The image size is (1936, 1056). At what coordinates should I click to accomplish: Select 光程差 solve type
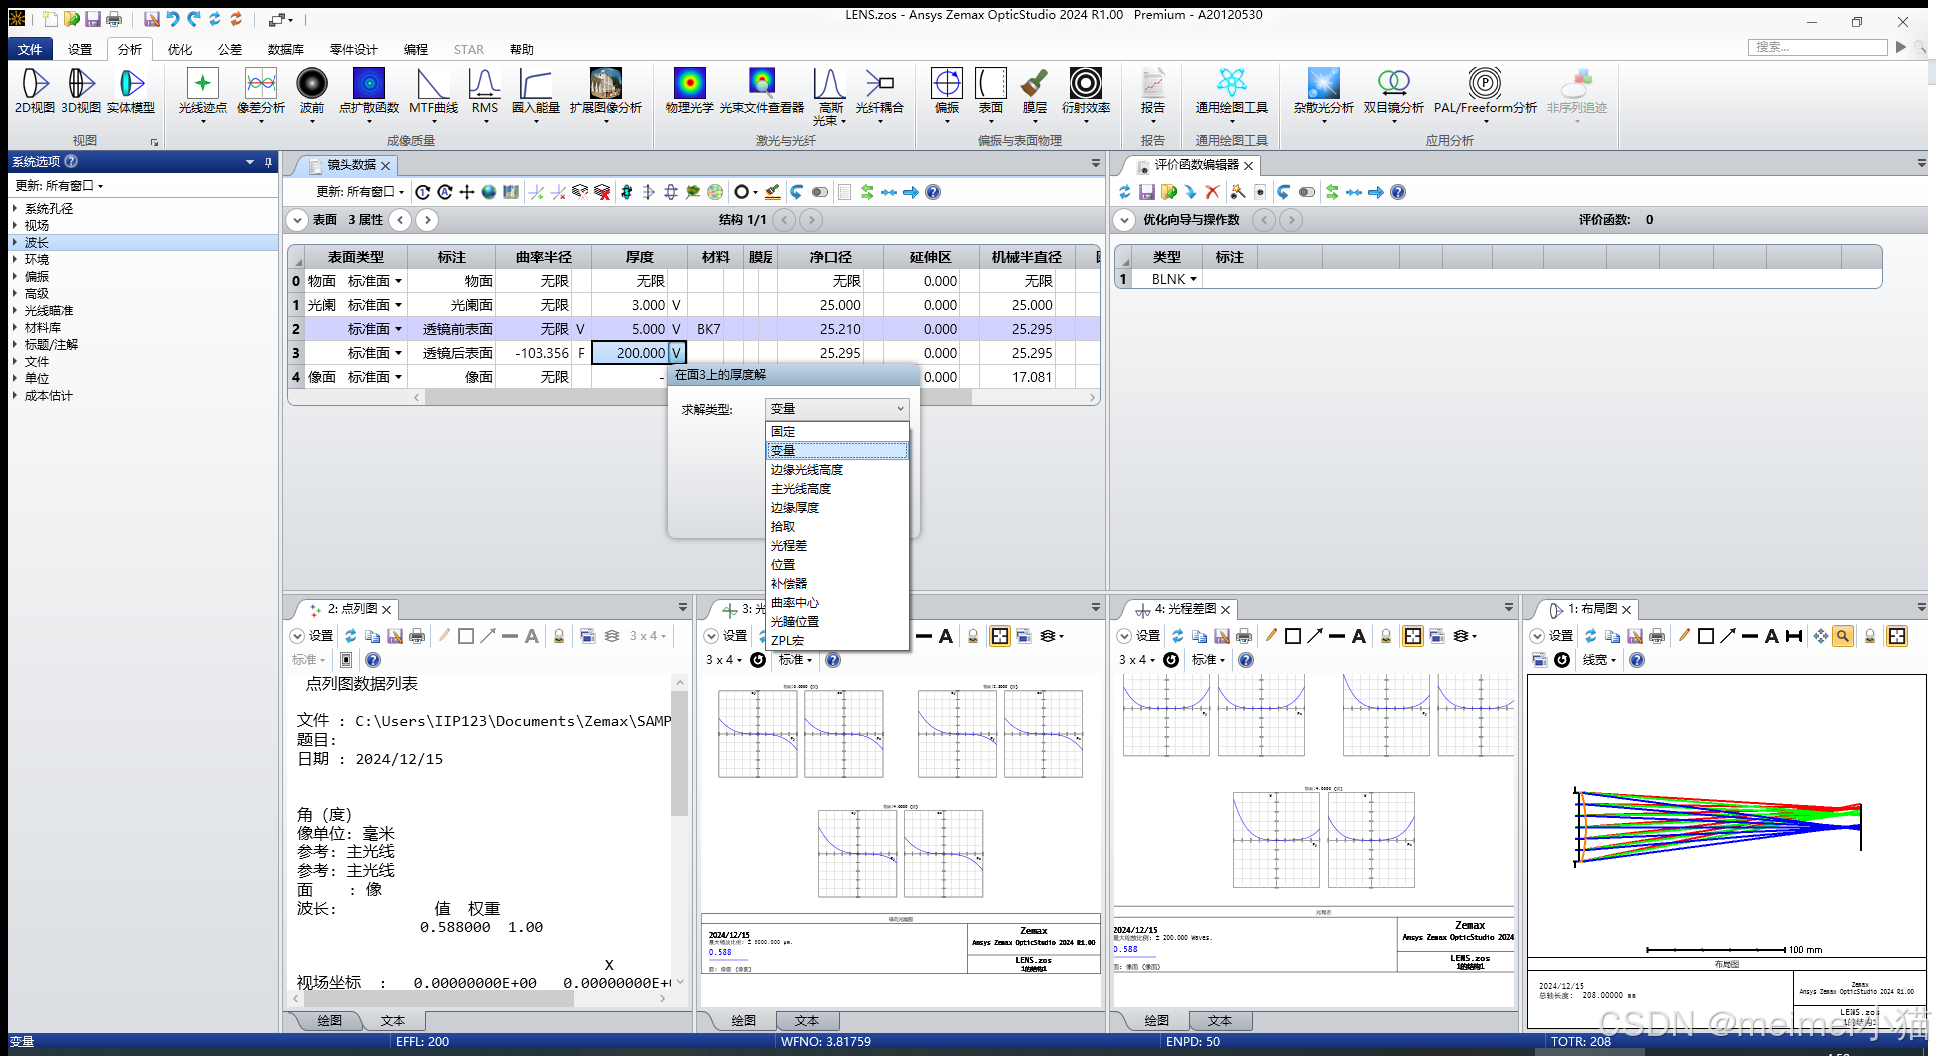pyautogui.click(x=837, y=546)
